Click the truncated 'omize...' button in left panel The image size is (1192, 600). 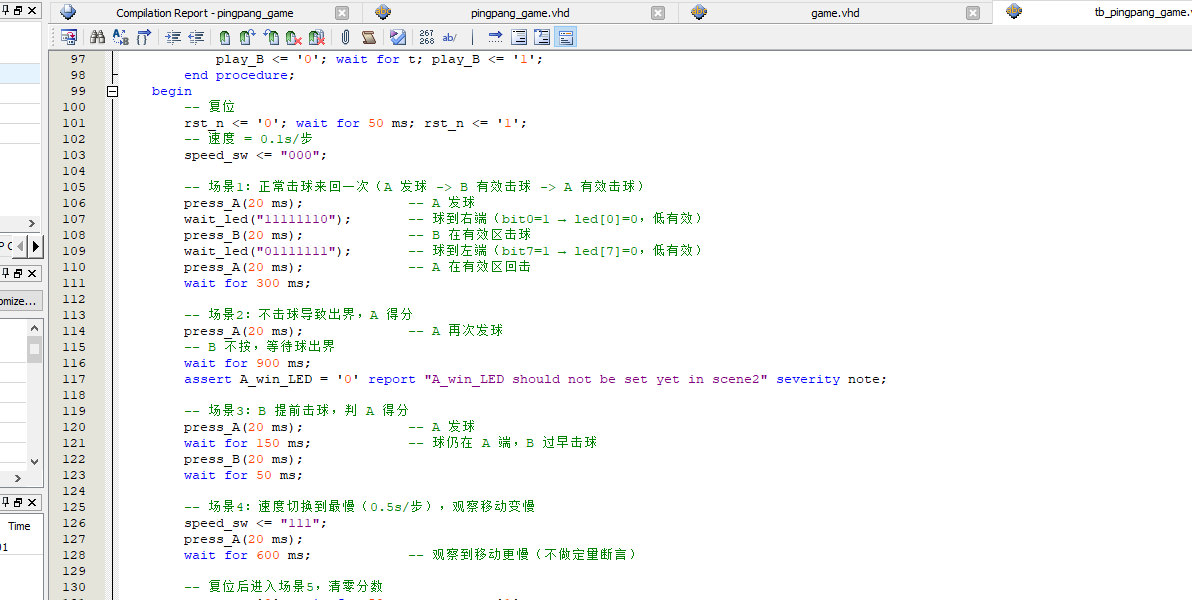point(20,301)
